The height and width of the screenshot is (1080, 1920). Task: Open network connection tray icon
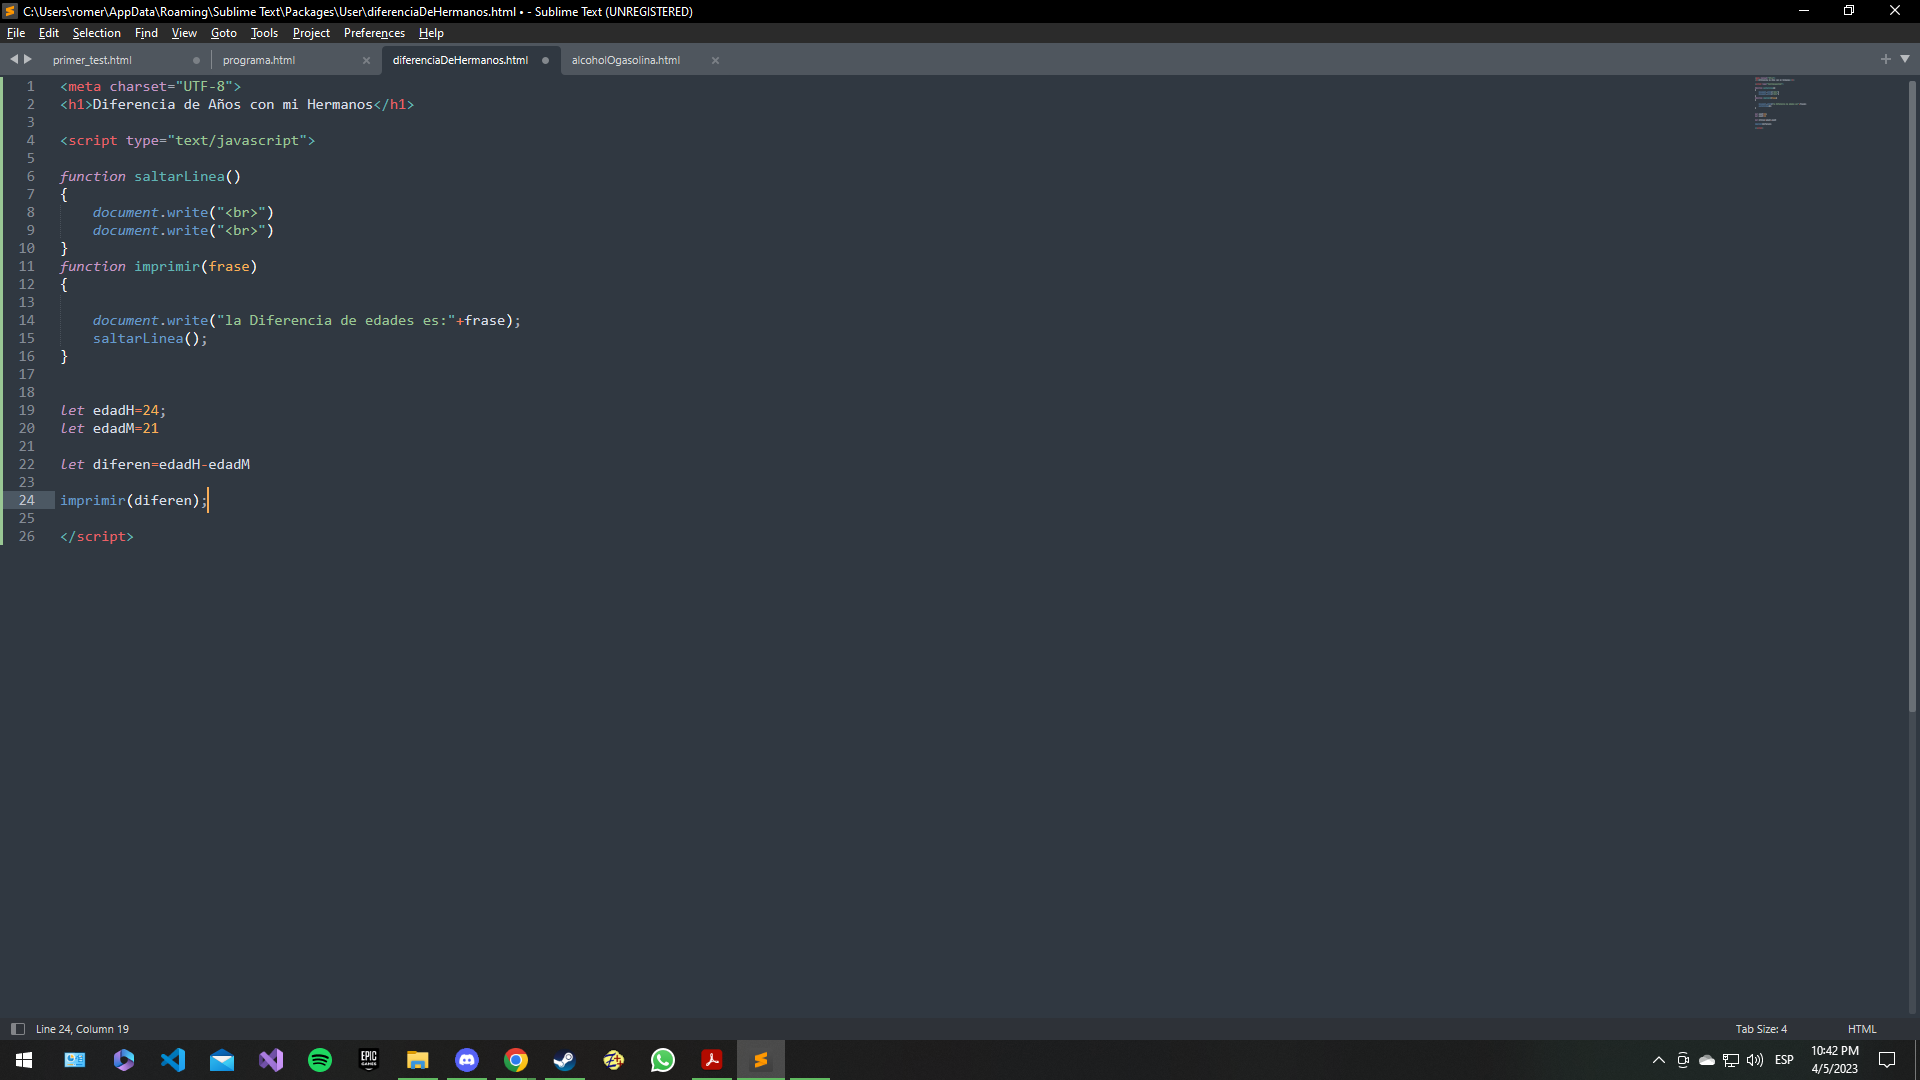(x=1731, y=1060)
